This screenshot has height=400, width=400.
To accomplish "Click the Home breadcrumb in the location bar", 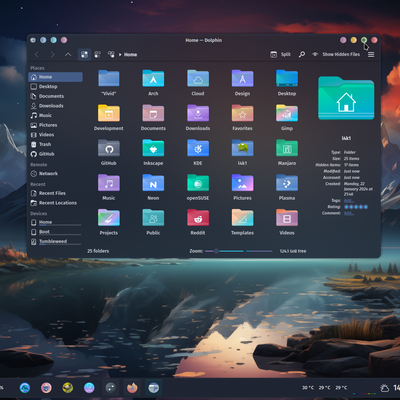I will coord(130,55).
